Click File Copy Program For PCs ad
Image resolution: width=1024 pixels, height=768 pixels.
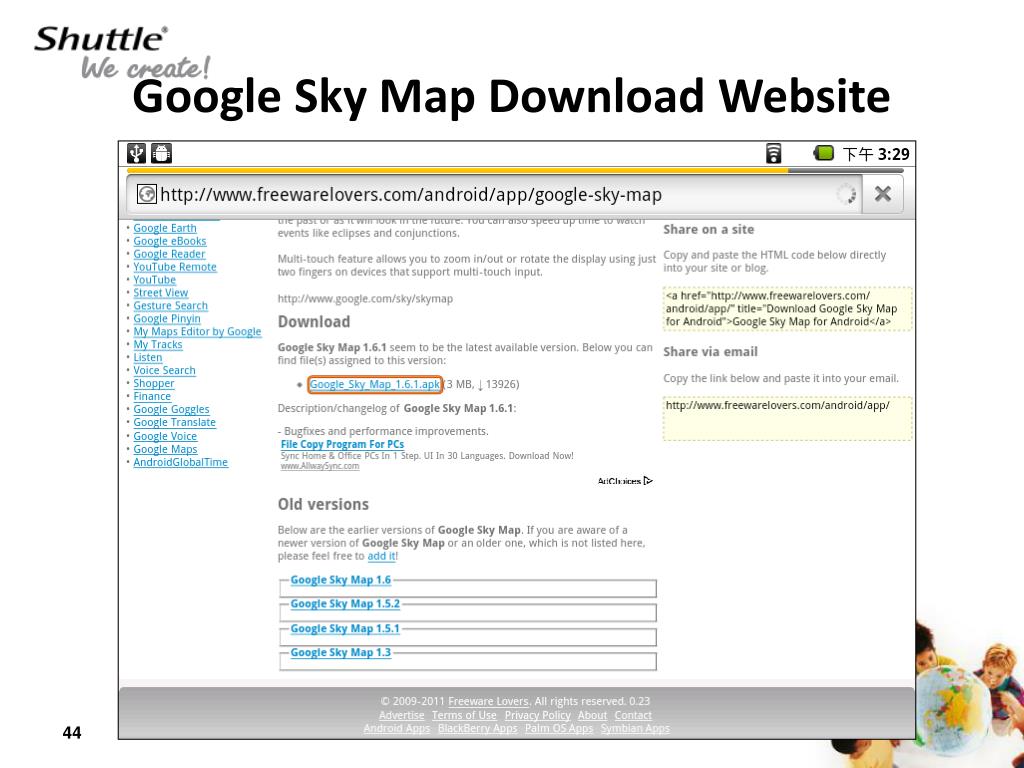(342, 444)
